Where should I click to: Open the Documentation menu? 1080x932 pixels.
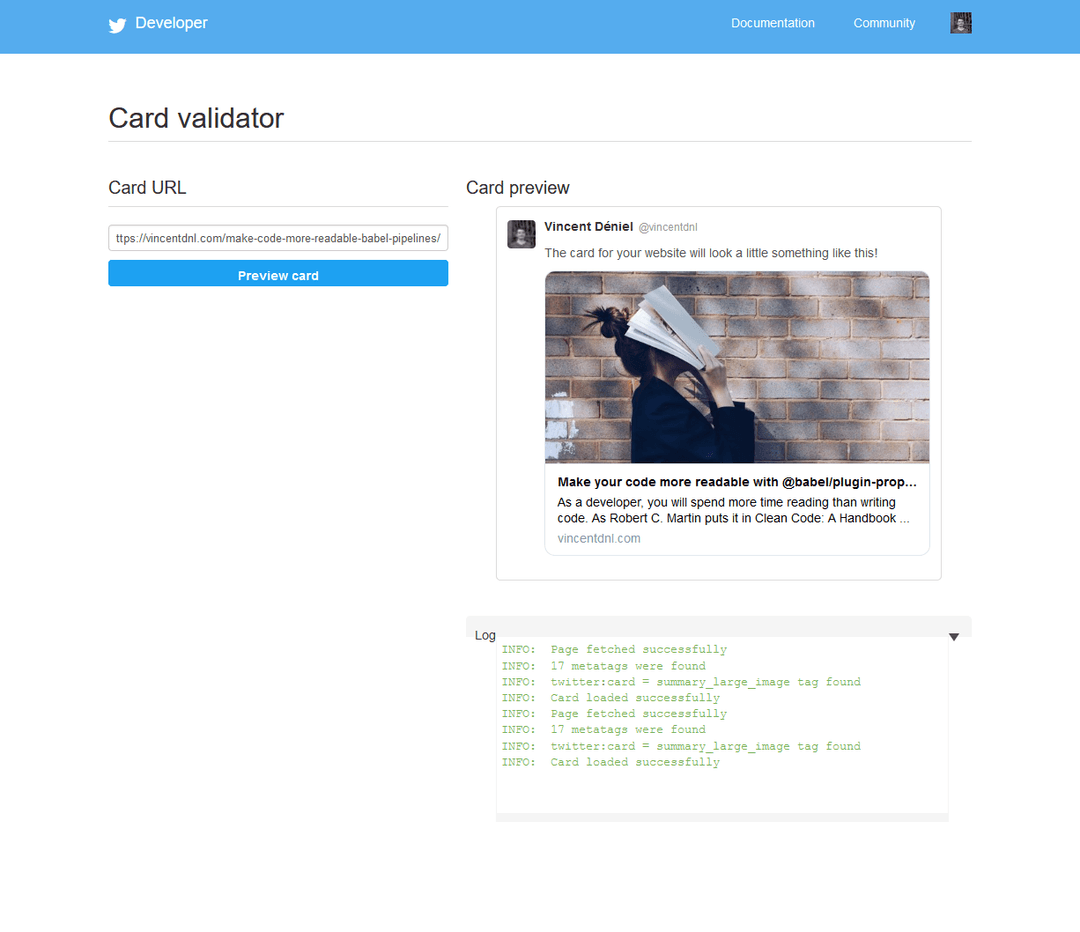pyautogui.click(x=772, y=23)
